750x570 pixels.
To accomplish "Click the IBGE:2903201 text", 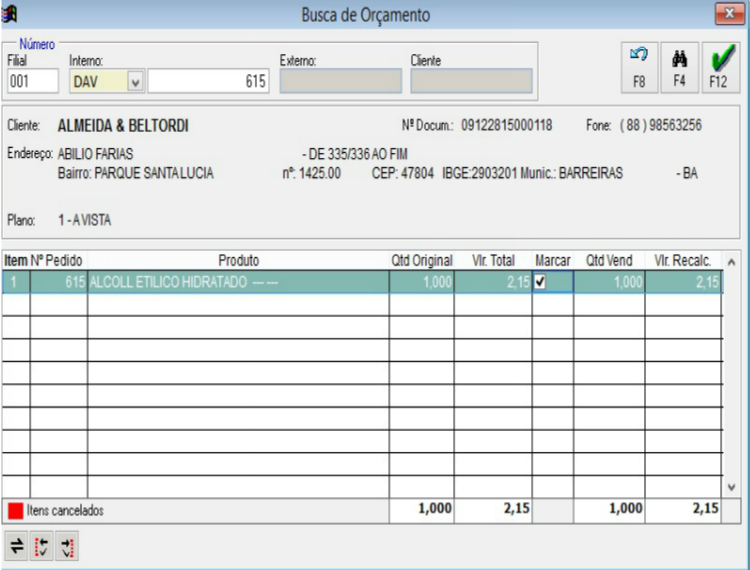I will [479, 173].
